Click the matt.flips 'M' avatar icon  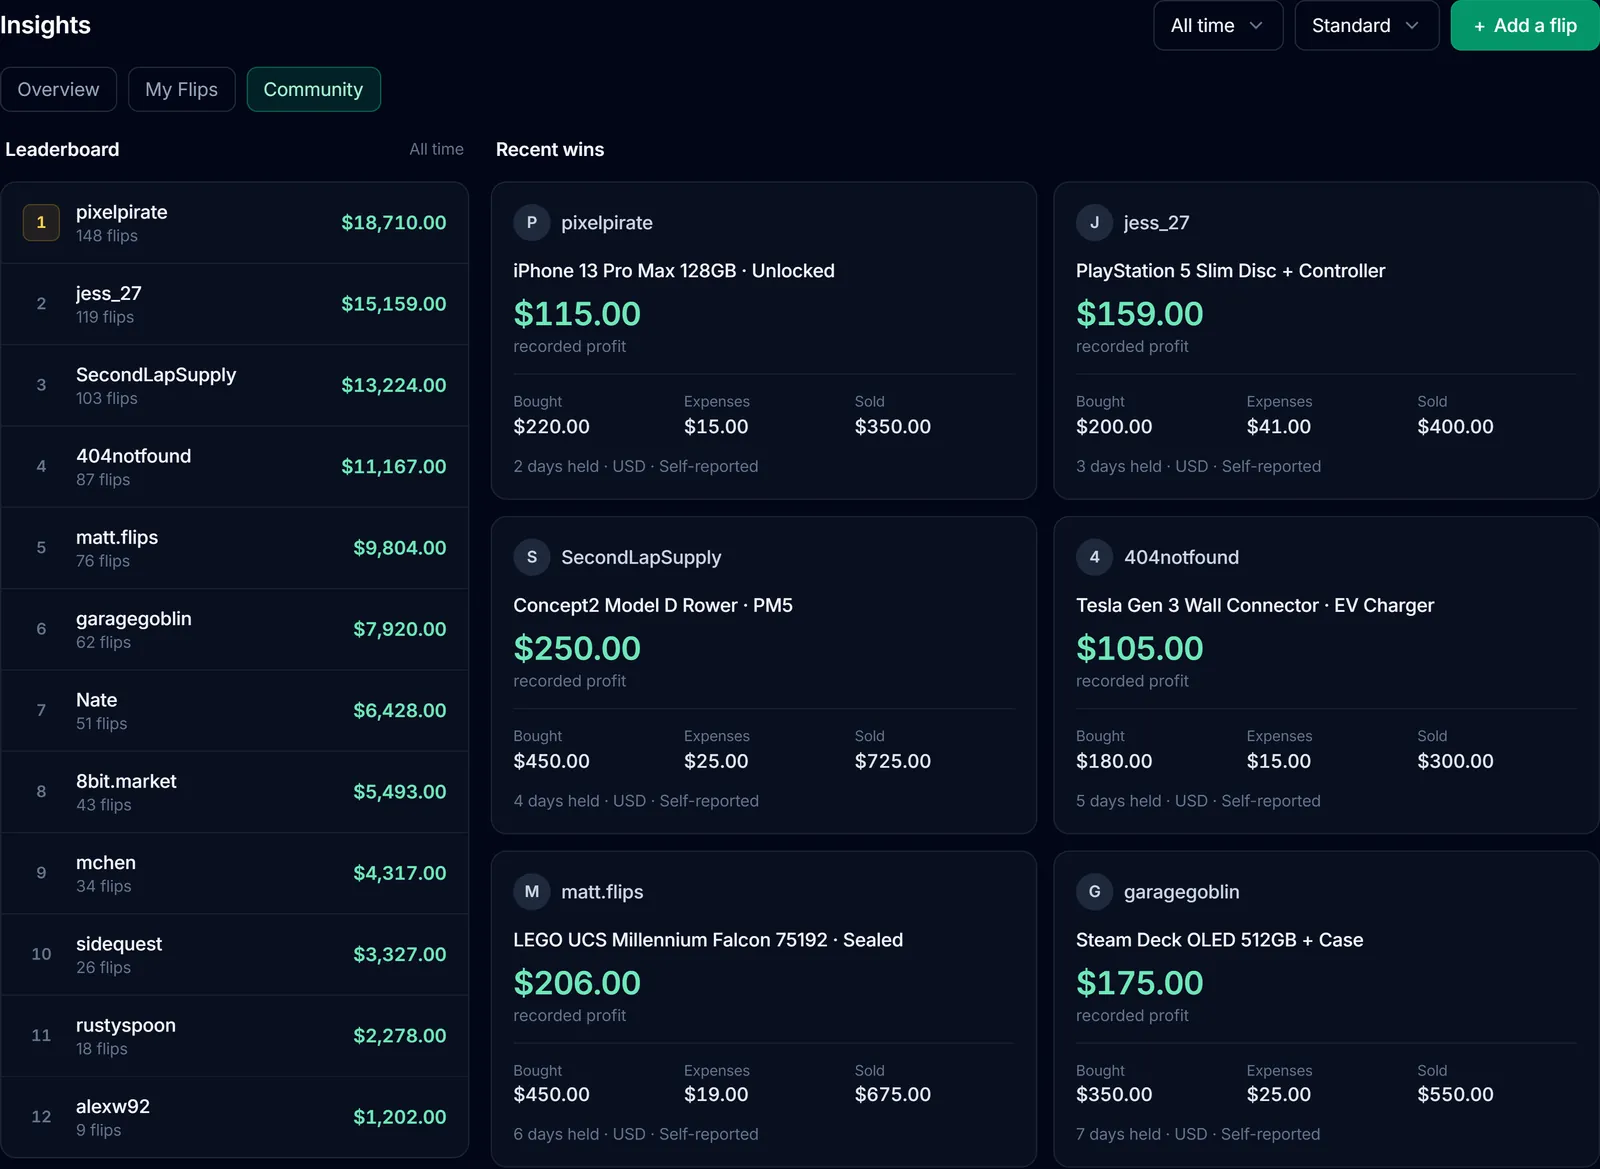click(532, 892)
